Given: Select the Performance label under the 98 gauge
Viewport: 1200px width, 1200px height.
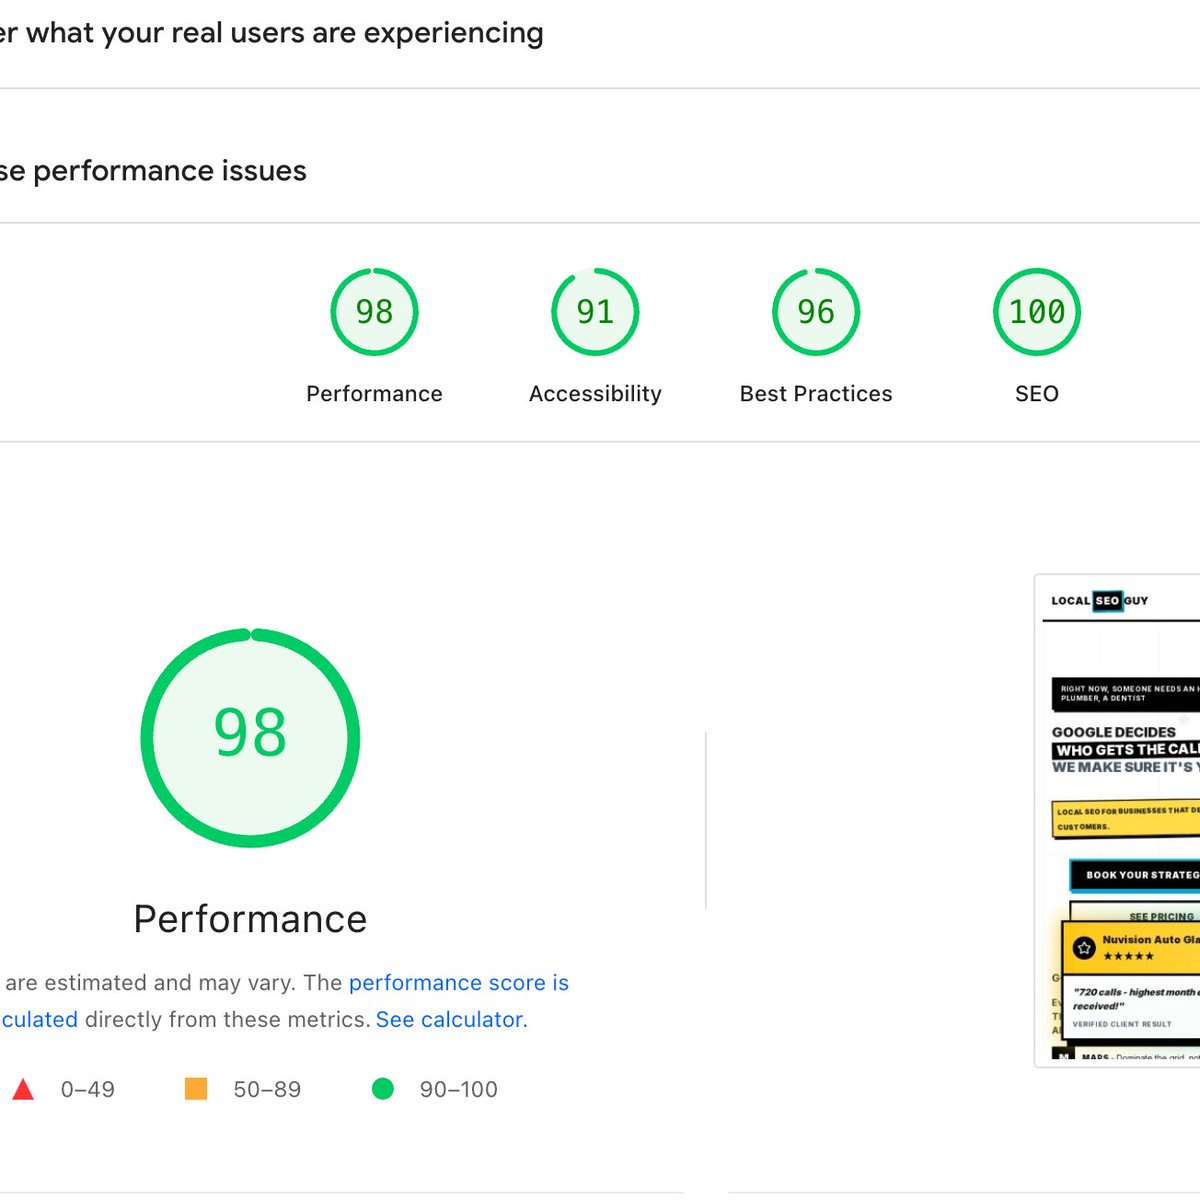Looking at the screenshot, I should click(374, 394).
